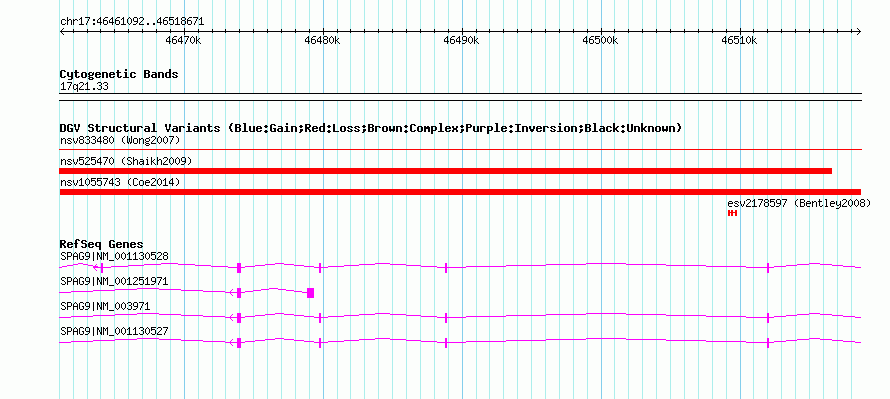Select NM_001130527 exon just before 46490k
The image size is (890, 399).
(446, 343)
